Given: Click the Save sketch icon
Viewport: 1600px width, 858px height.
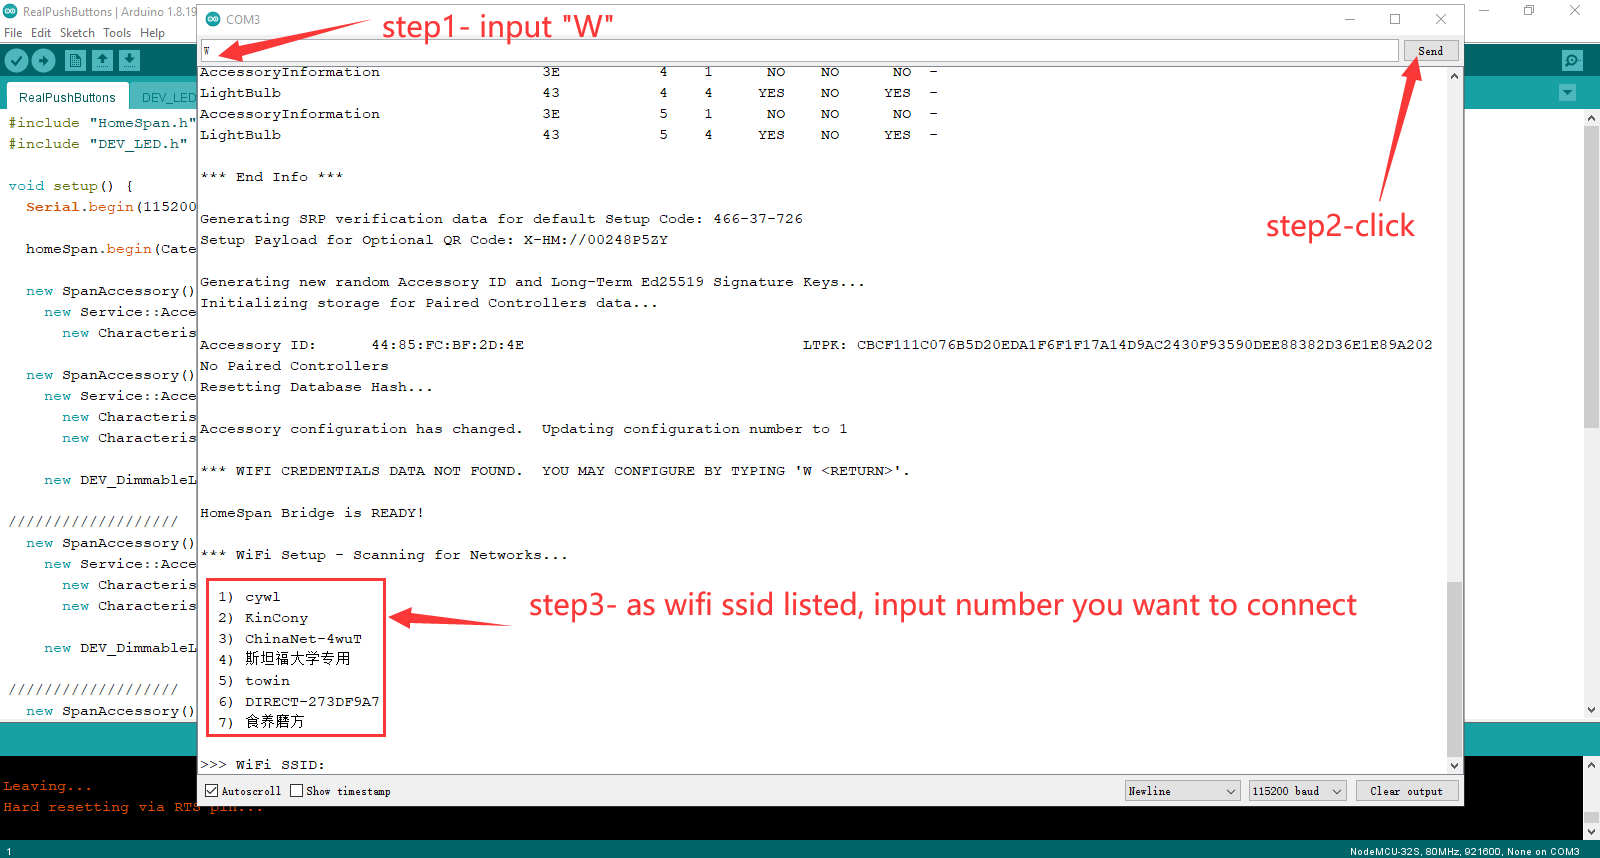Looking at the screenshot, I should 129,61.
